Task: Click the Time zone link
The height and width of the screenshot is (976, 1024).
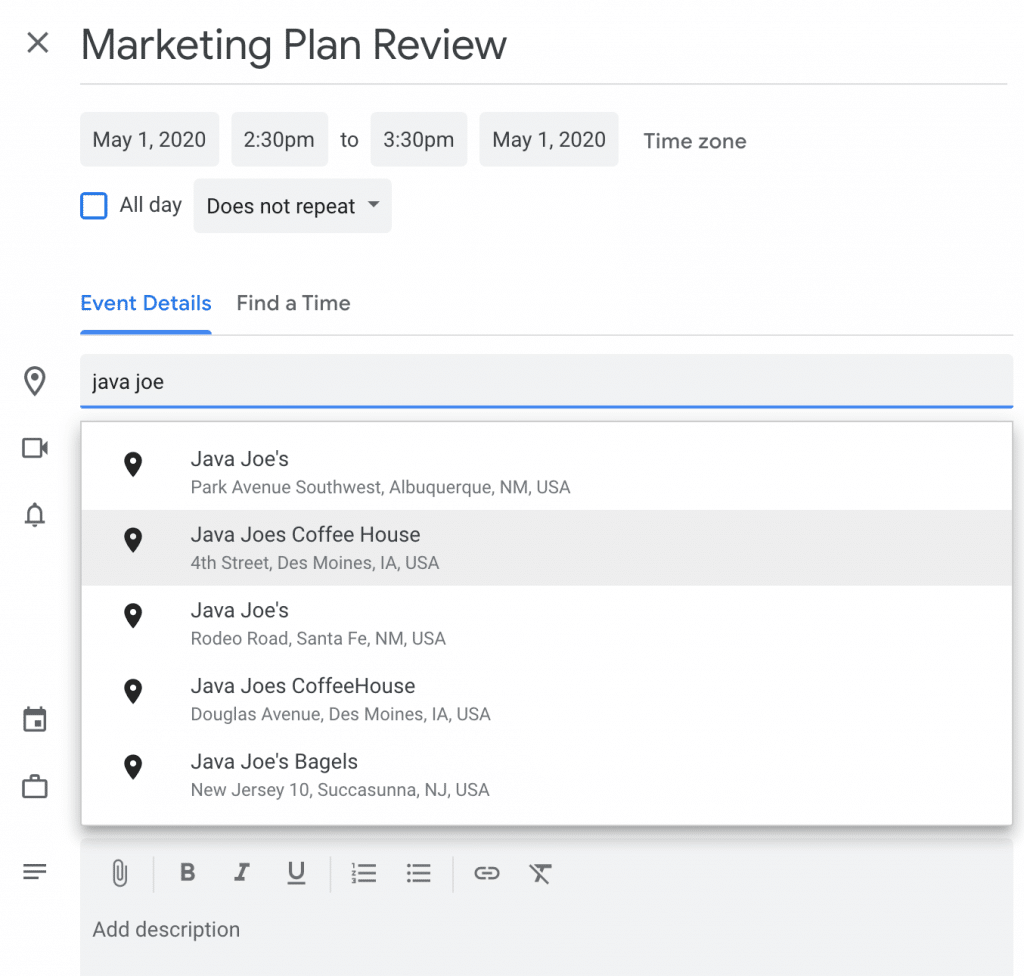Action: tap(694, 141)
